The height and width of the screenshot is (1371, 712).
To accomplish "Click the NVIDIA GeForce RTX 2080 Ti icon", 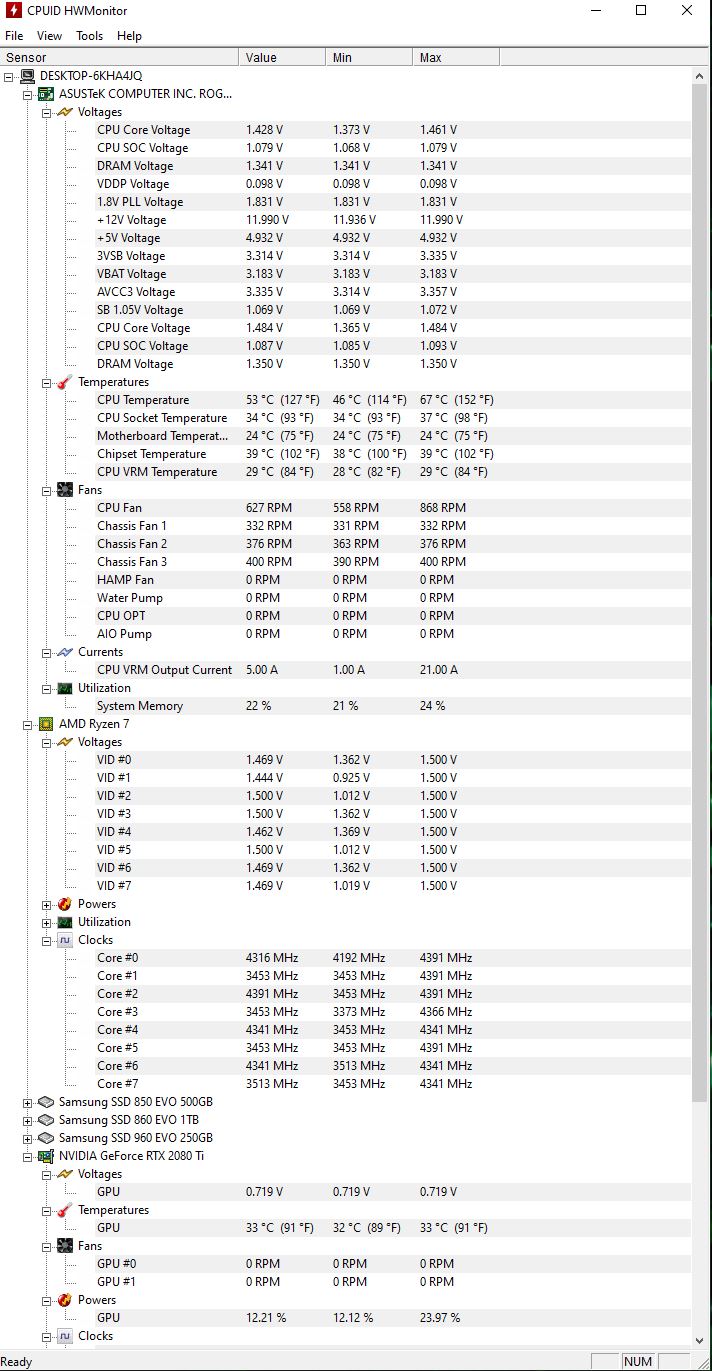I will tap(46, 1156).
